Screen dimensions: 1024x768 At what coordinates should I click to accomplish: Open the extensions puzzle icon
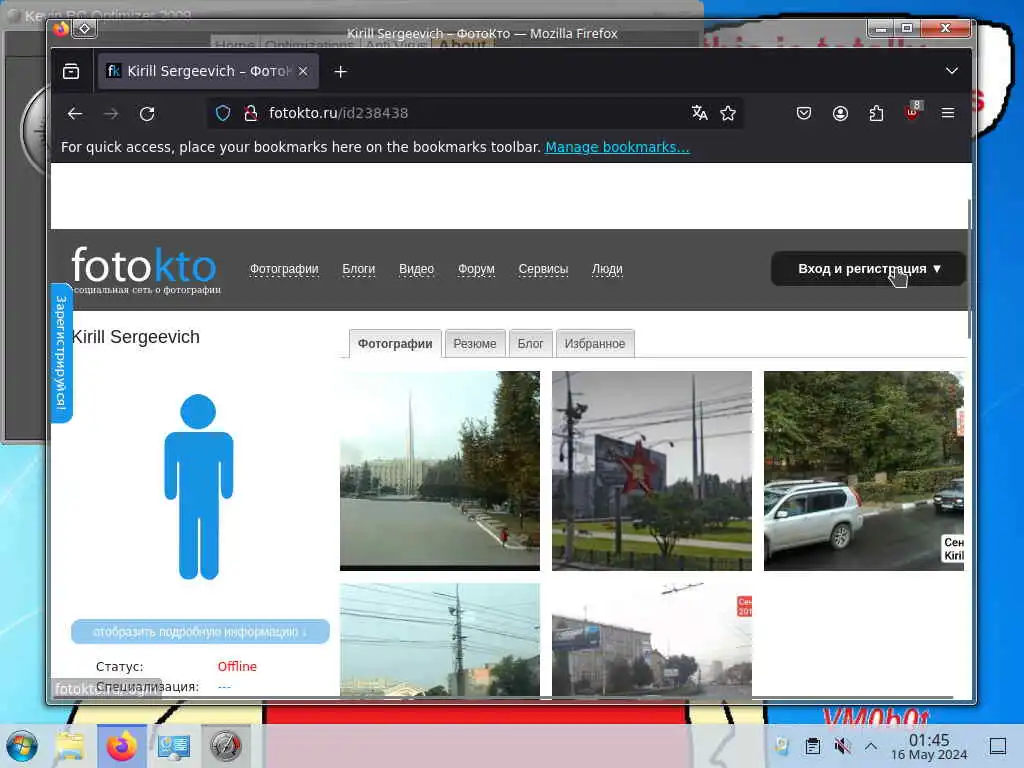click(876, 113)
